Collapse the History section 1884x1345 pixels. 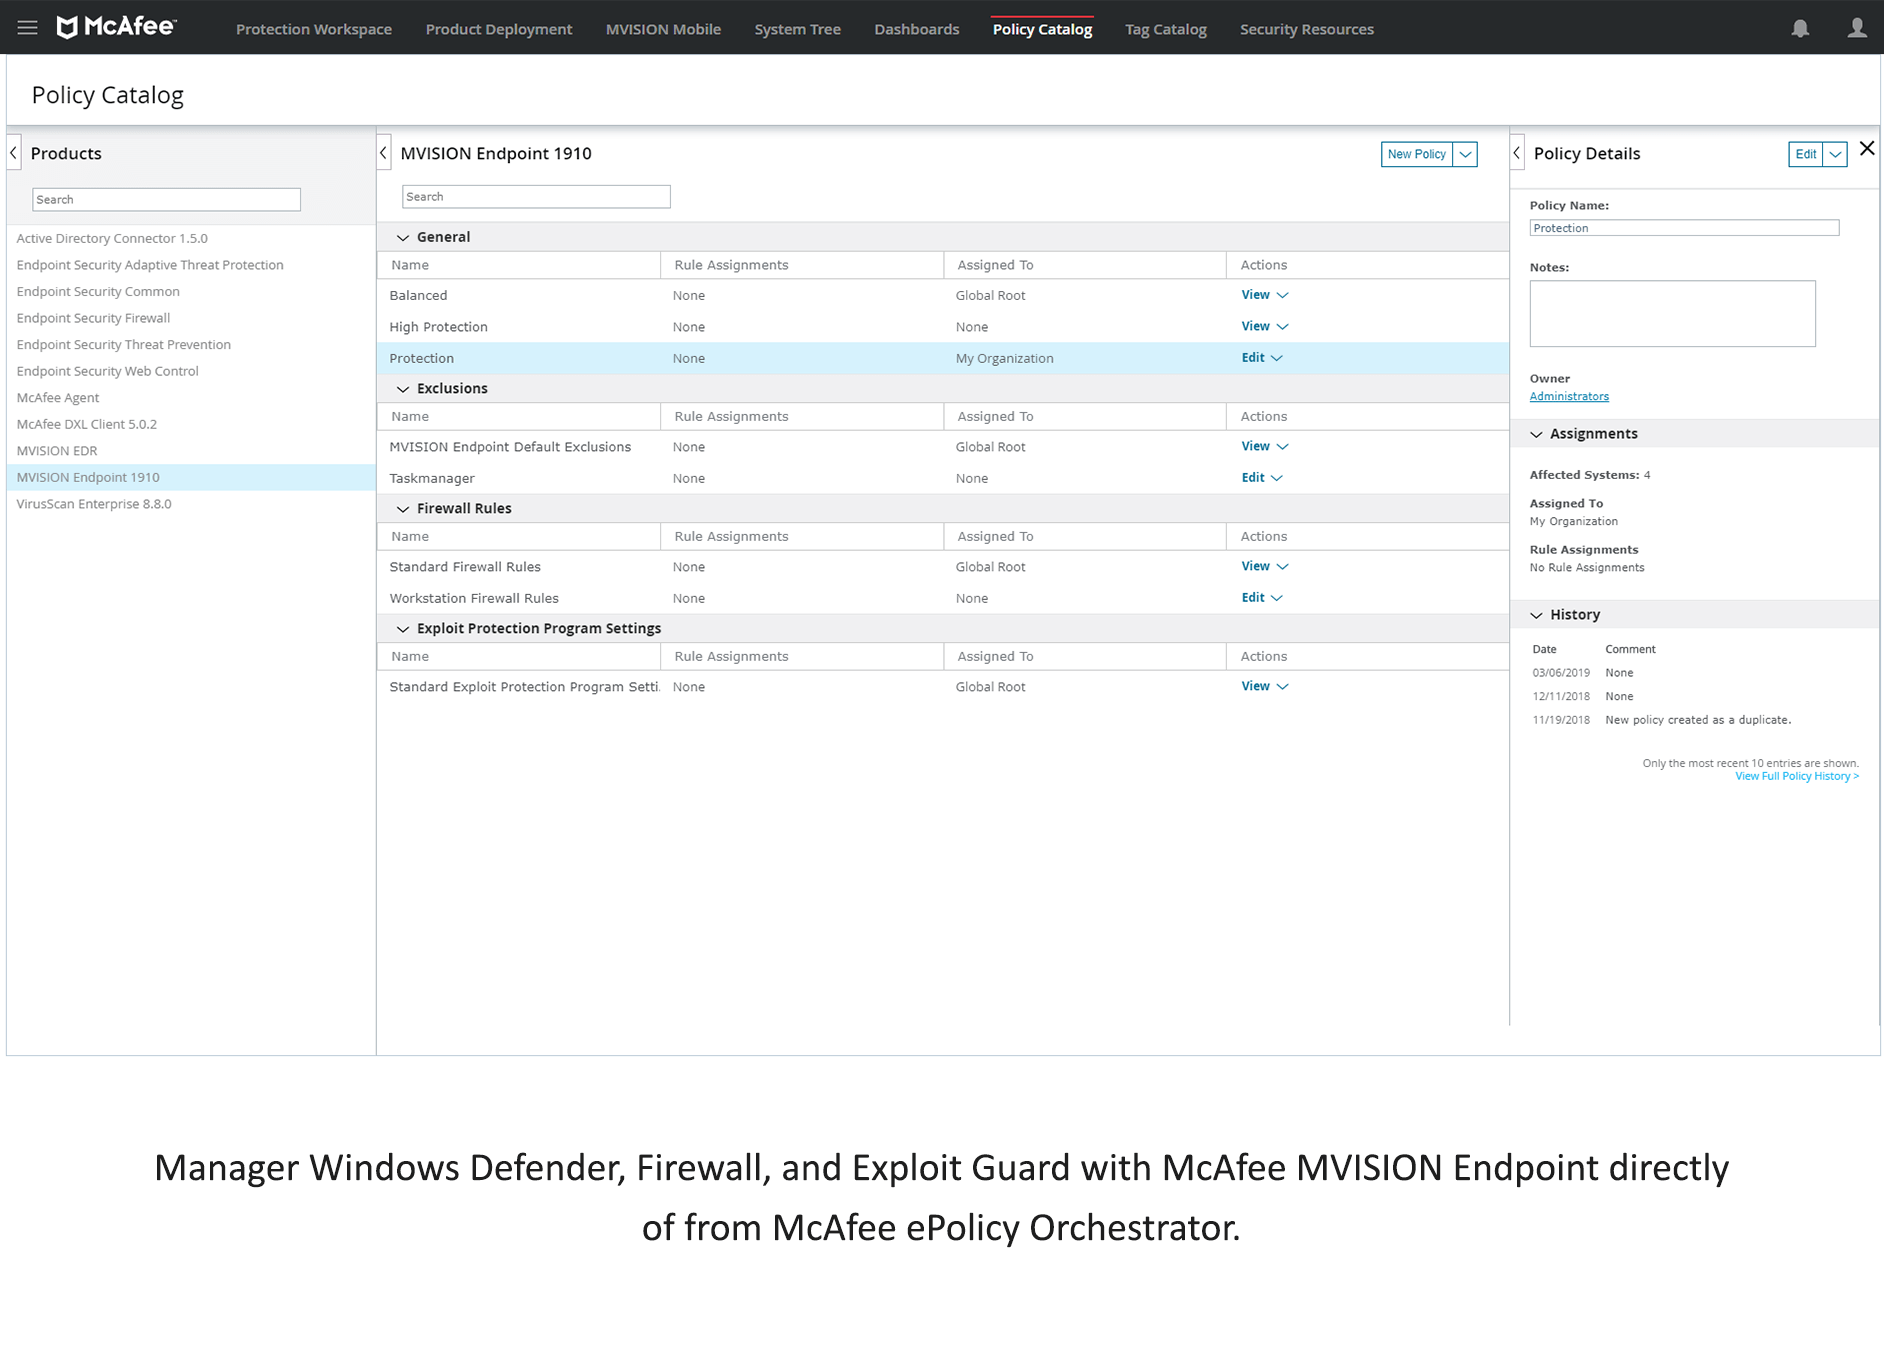[1536, 615]
